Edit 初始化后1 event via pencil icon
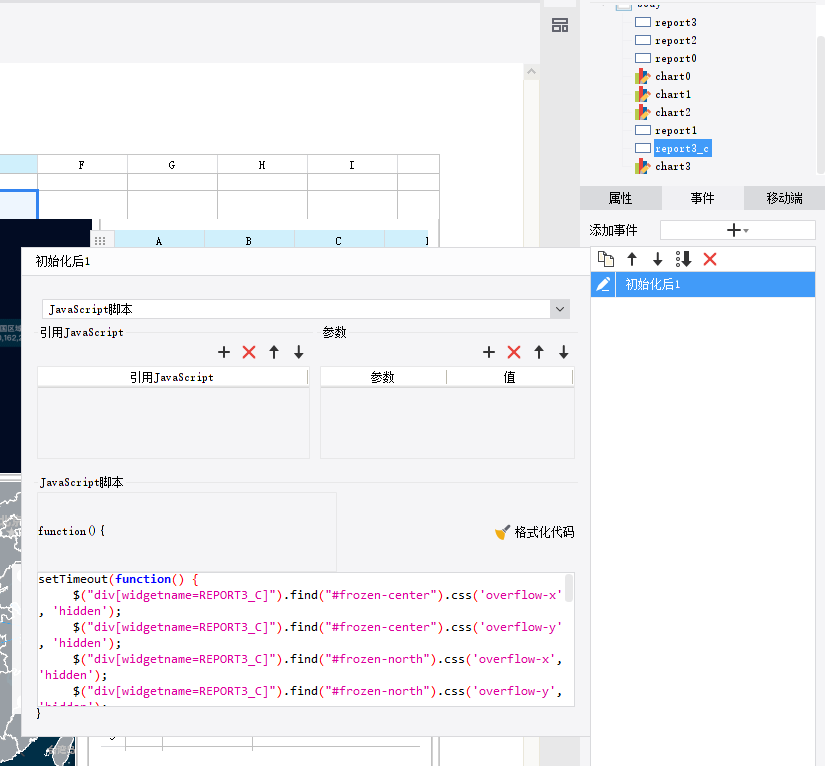Image resolution: width=825 pixels, height=766 pixels. pos(603,284)
